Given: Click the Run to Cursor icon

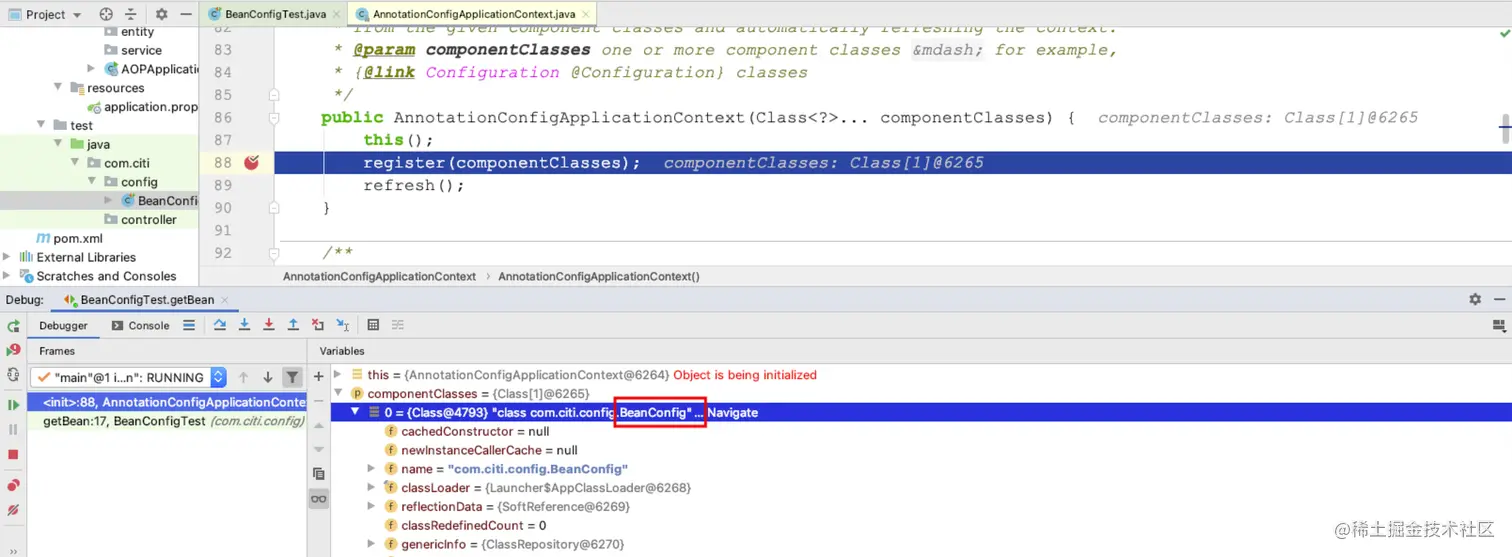Looking at the screenshot, I should 343,325.
